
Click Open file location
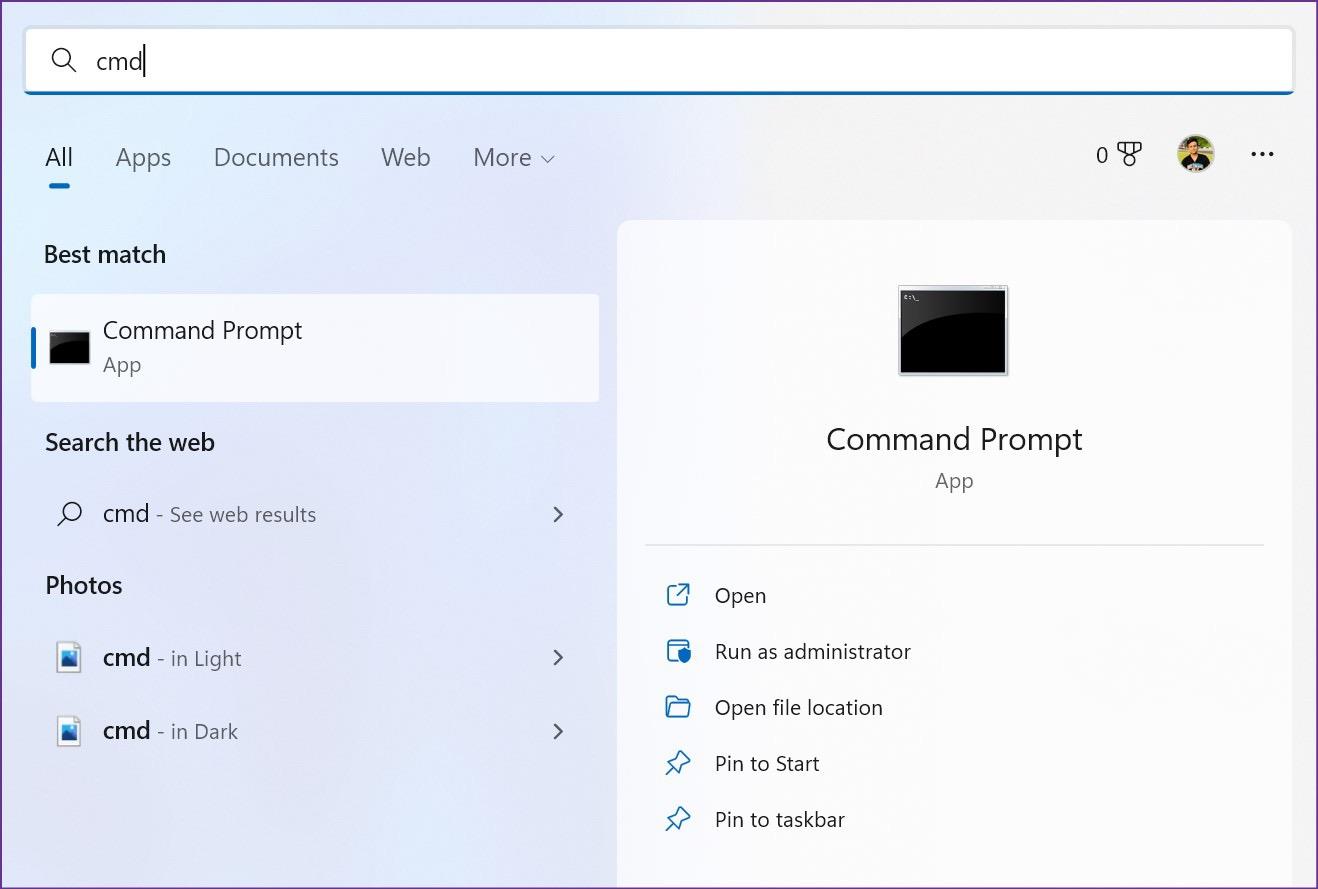point(798,707)
